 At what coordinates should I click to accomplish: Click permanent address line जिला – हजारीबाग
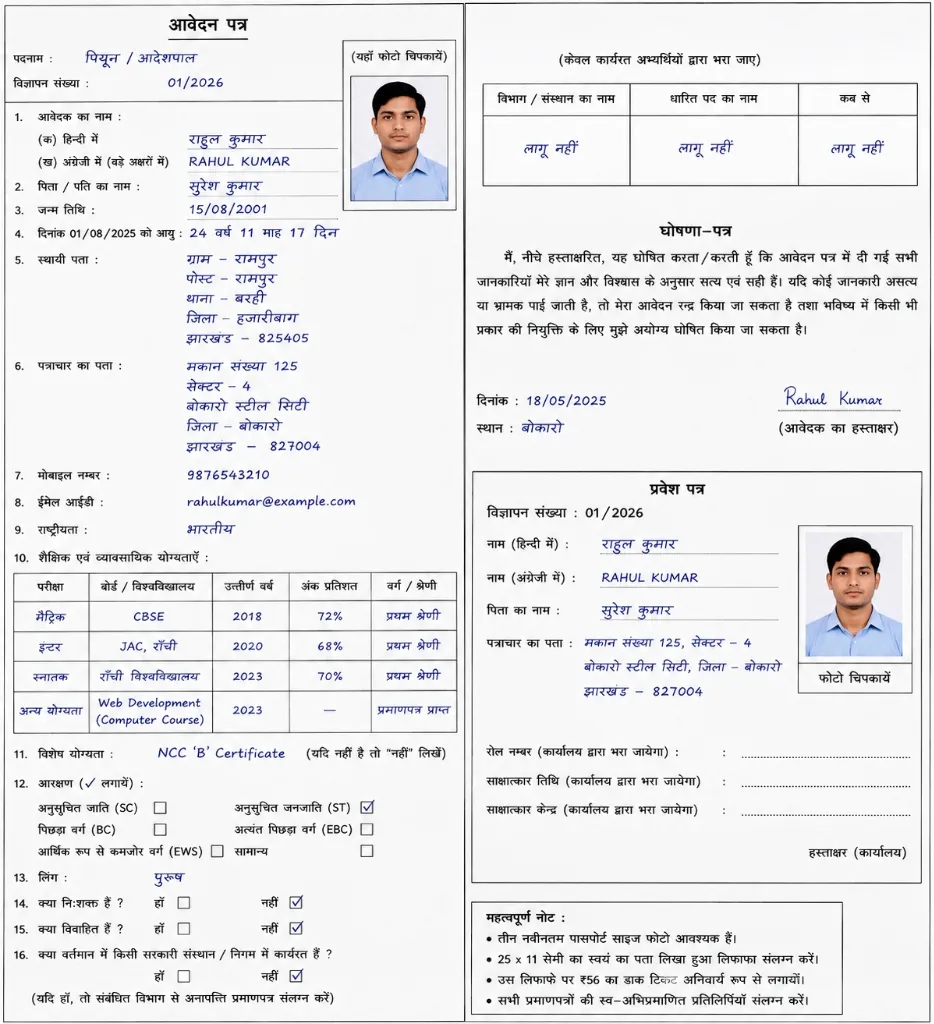tap(242, 318)
